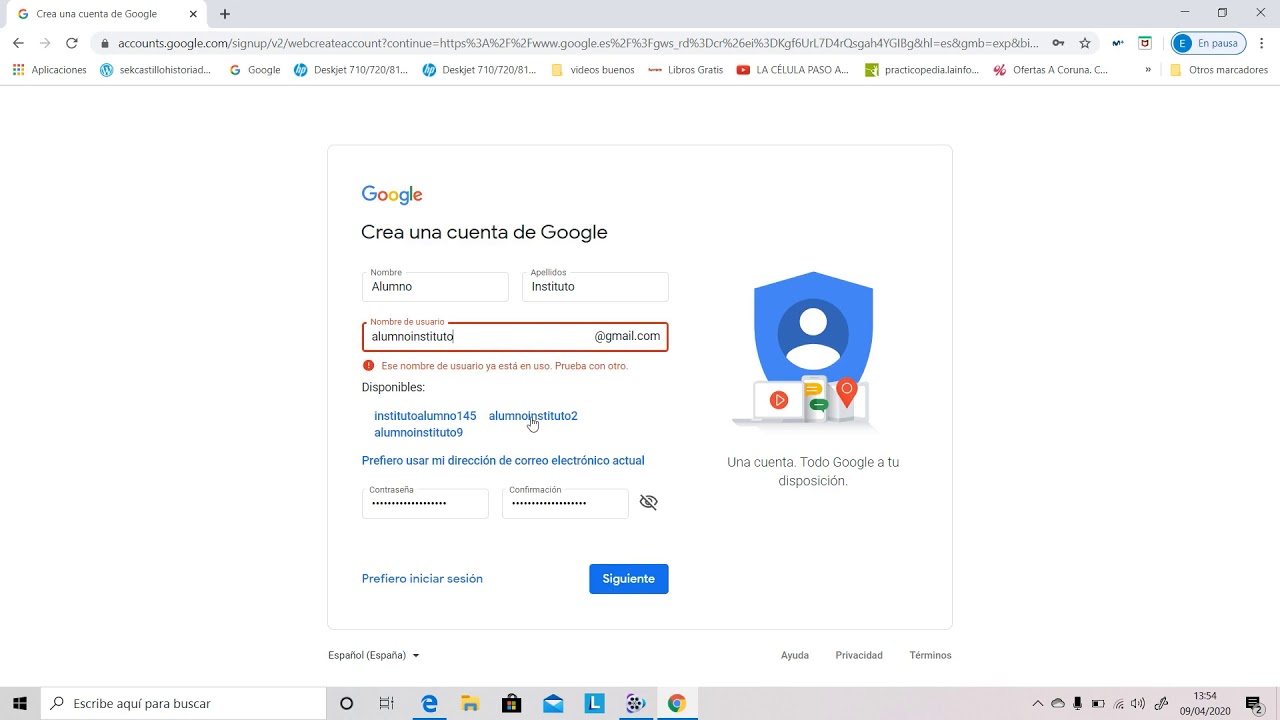Click the Contraseña password field
The image size is (1280, 720).
[x=425, y=504]
